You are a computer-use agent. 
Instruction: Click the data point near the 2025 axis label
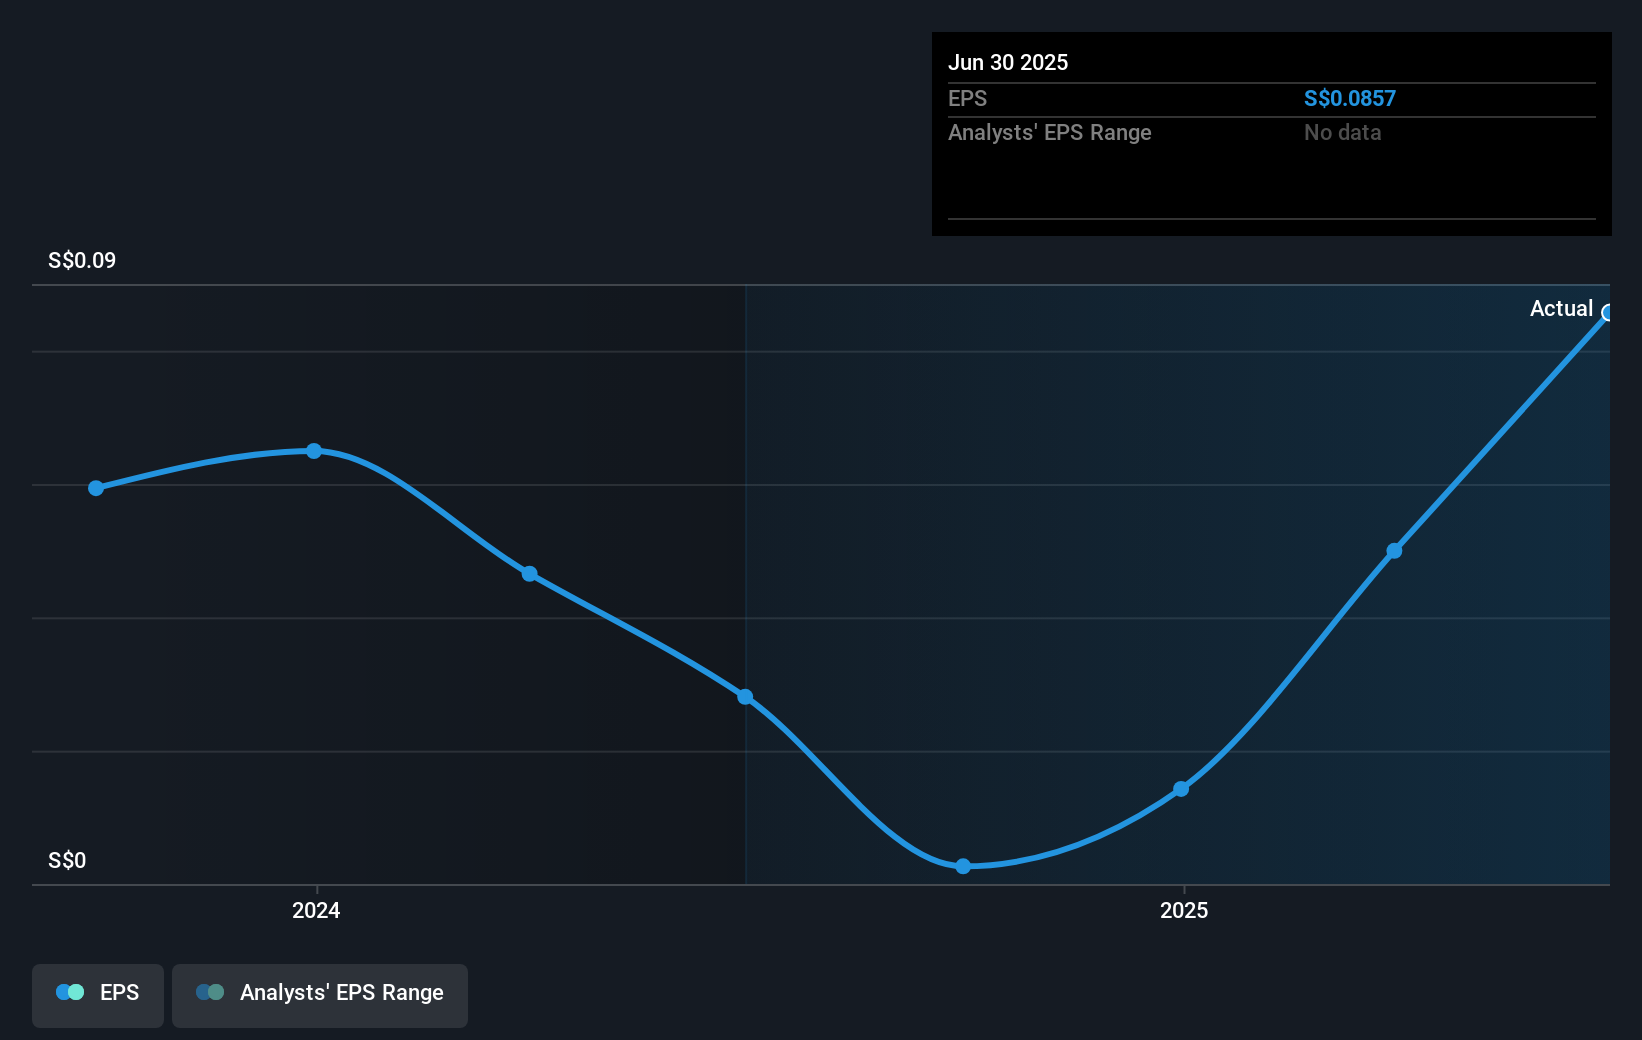[x=1181, y=790]
